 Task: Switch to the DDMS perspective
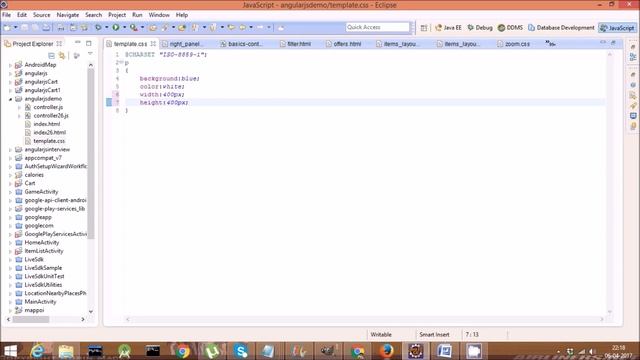[510, 28]
